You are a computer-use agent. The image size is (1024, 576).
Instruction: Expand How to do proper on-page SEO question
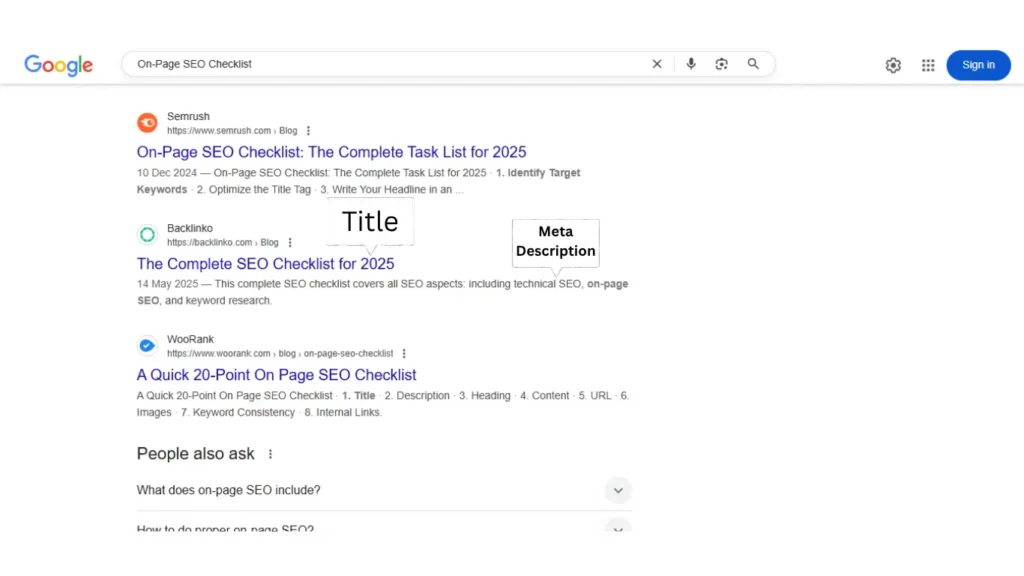click(x=618, y=526)
